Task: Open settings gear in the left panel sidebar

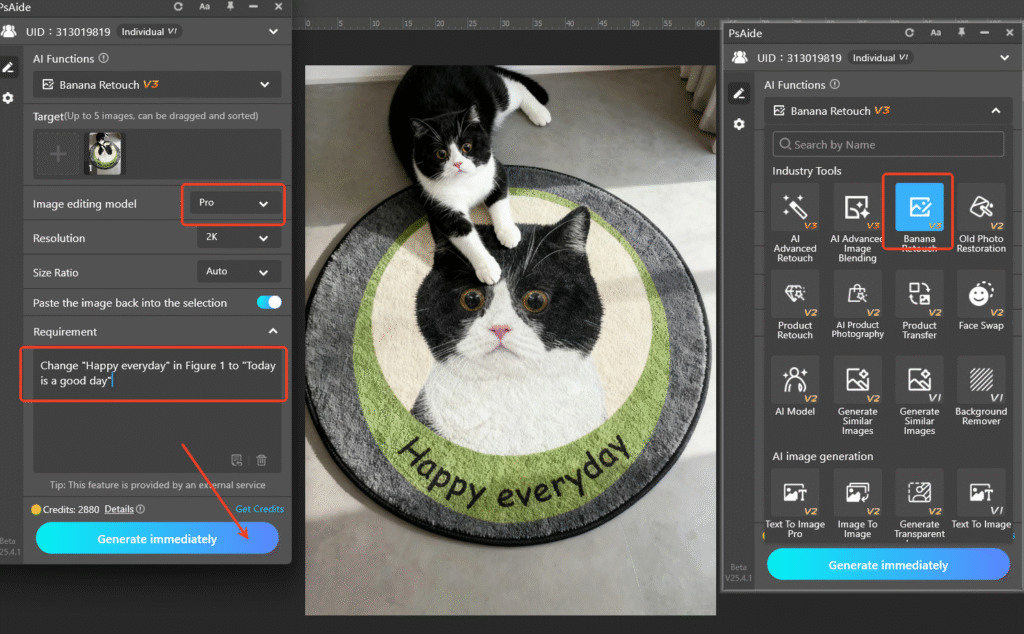Action: [9, 98]
